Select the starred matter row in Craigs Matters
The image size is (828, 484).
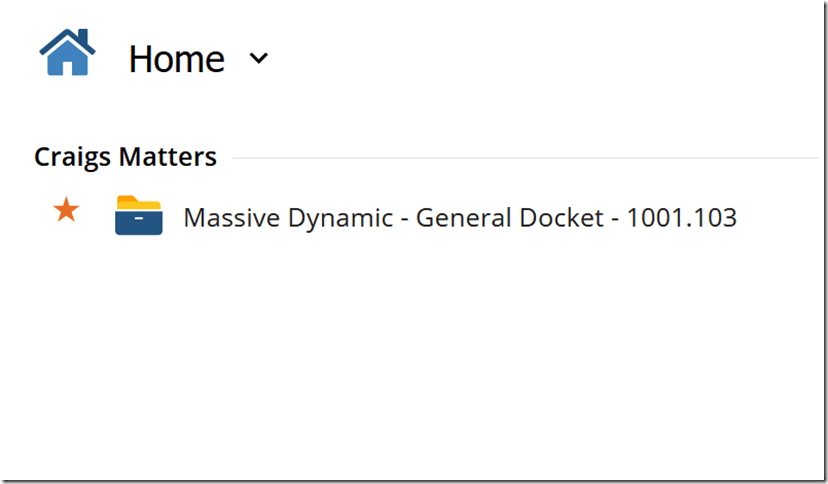point(394,215)
